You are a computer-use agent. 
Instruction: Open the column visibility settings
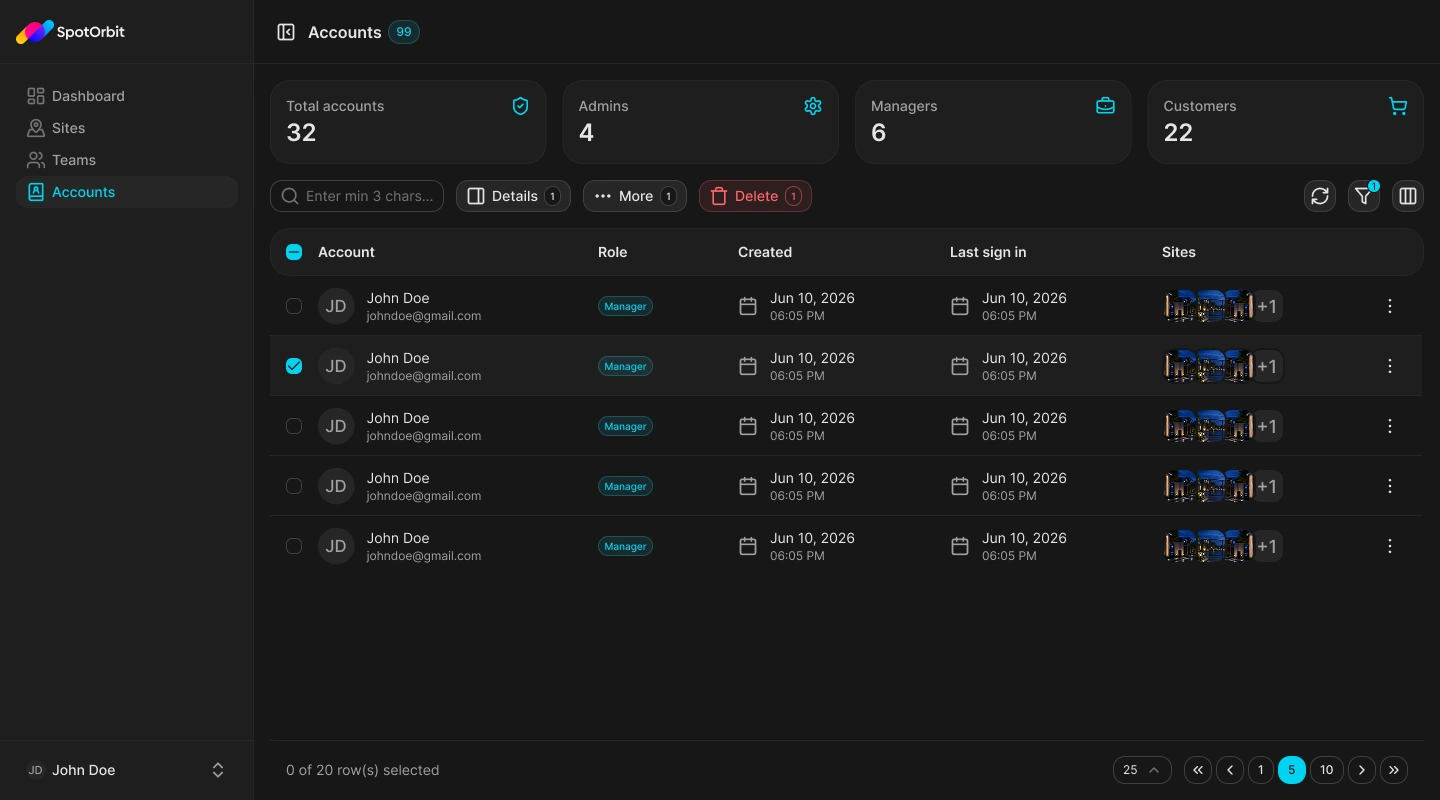click(1408, 196)
